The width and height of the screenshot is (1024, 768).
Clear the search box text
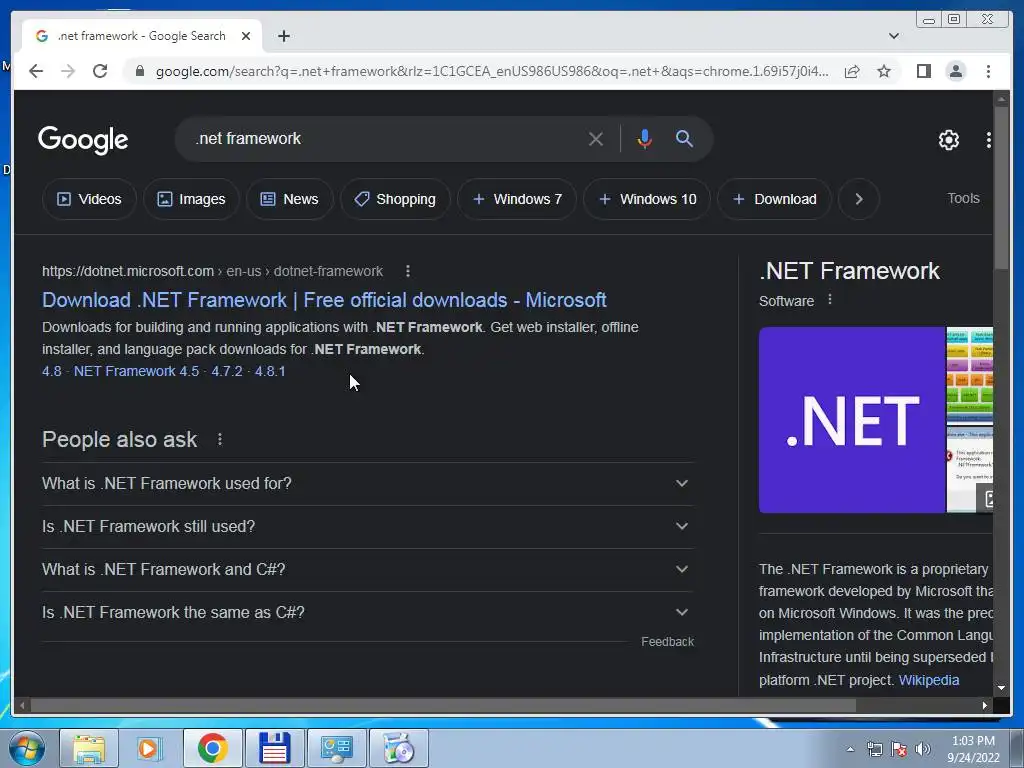pos(595,139)
